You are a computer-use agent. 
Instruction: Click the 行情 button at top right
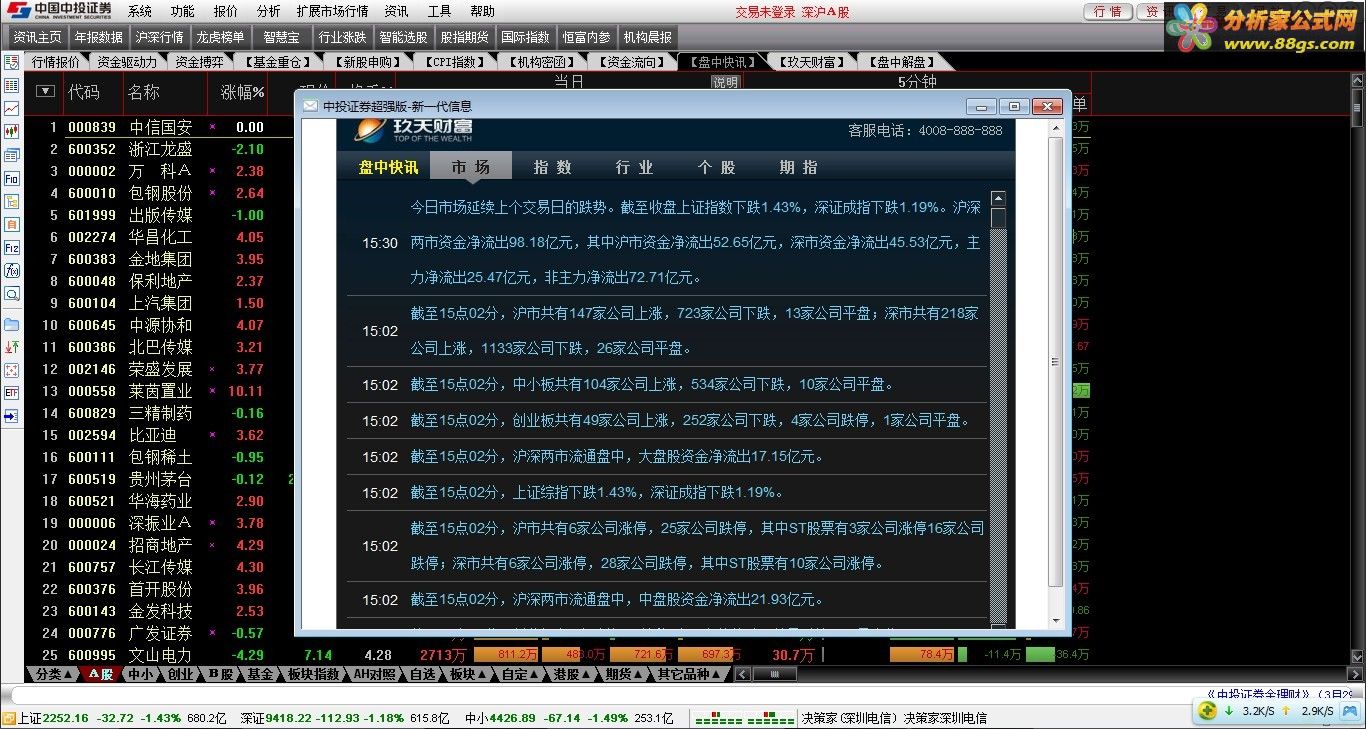1108,12
